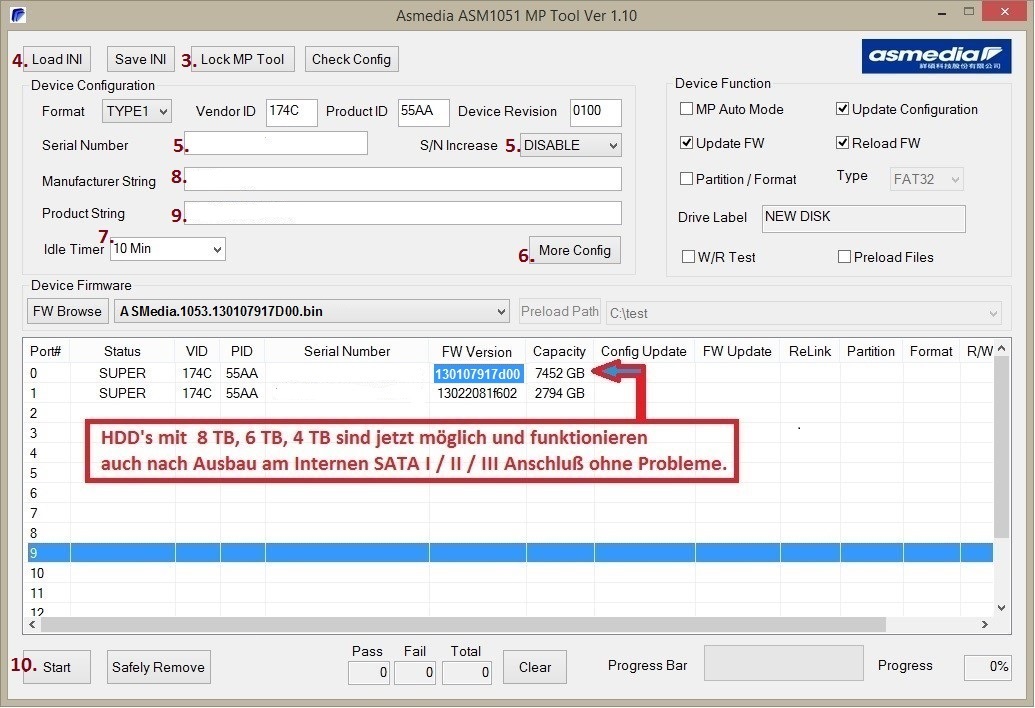Click the Manufacturer String field
Image resolution: width=1035 pixels, height=708 pixels.
pos(403,179)
